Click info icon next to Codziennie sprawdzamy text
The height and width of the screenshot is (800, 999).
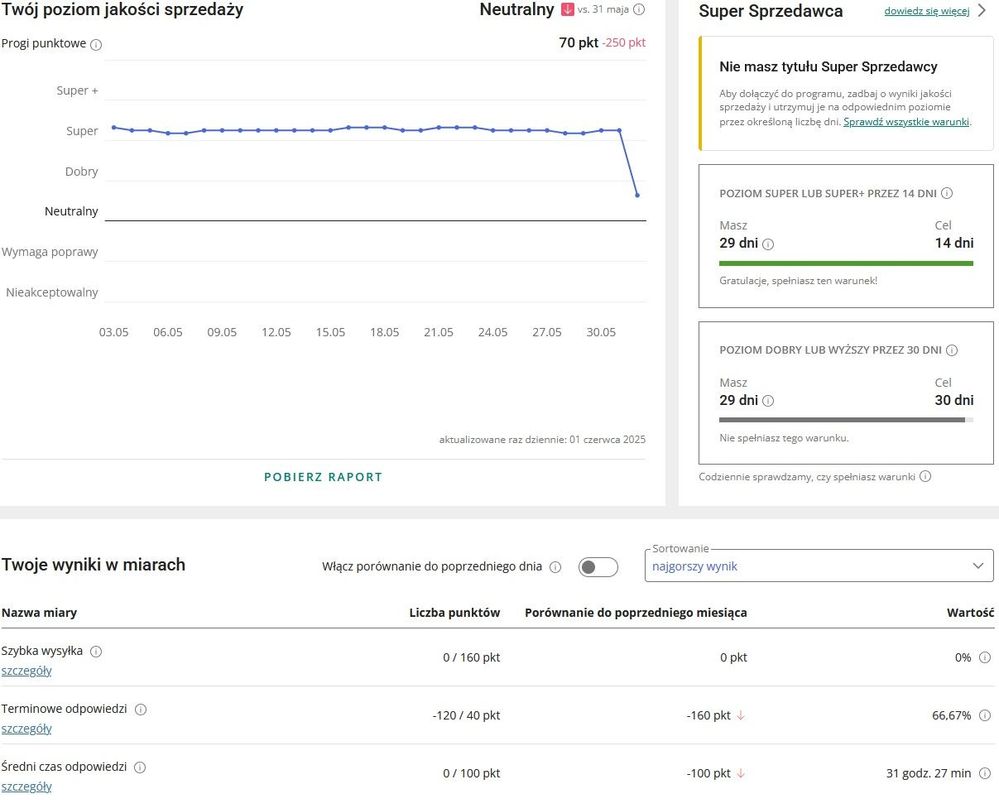(x=925, y=477)
